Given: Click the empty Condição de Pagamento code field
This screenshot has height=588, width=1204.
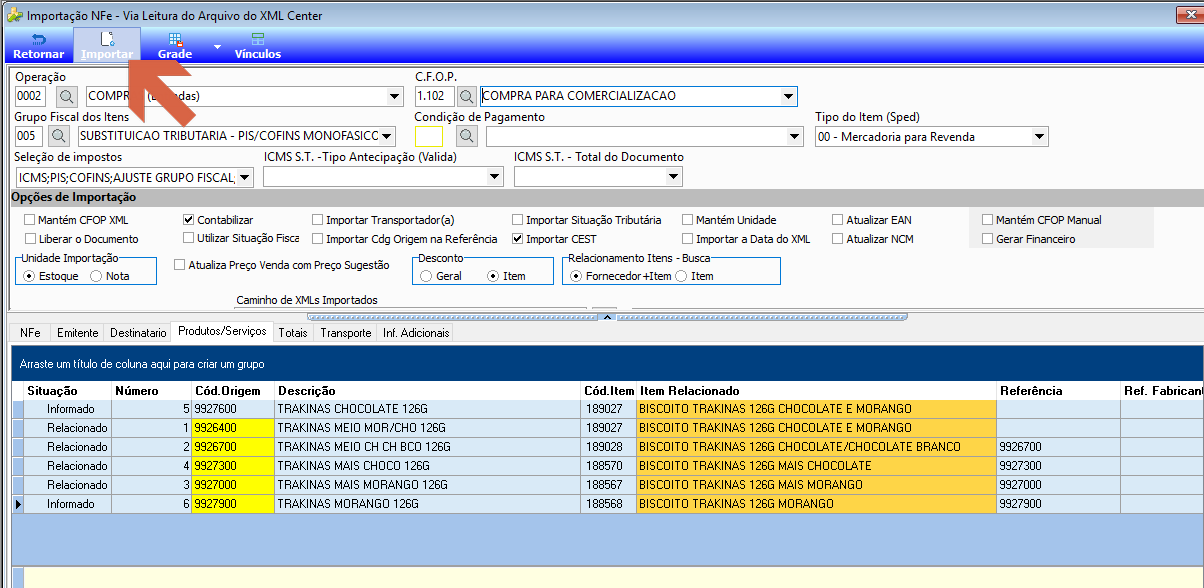Looking at the screenshot, I should click(429, 136).
